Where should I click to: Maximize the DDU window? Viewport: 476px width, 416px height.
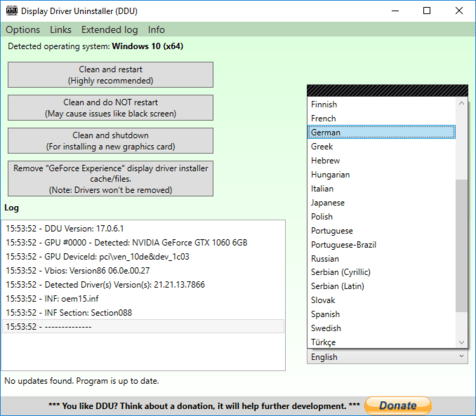point(427,11)
